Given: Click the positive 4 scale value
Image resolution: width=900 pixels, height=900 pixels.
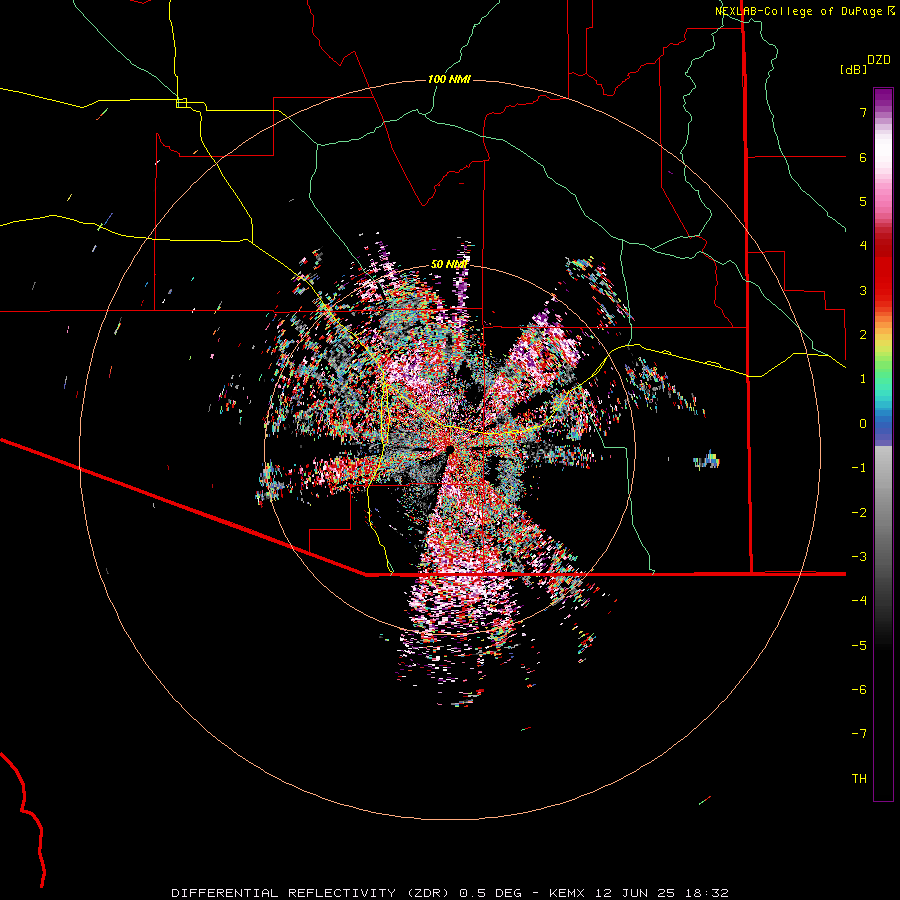Looking at the screenshot, I should (x=863, y=246).
